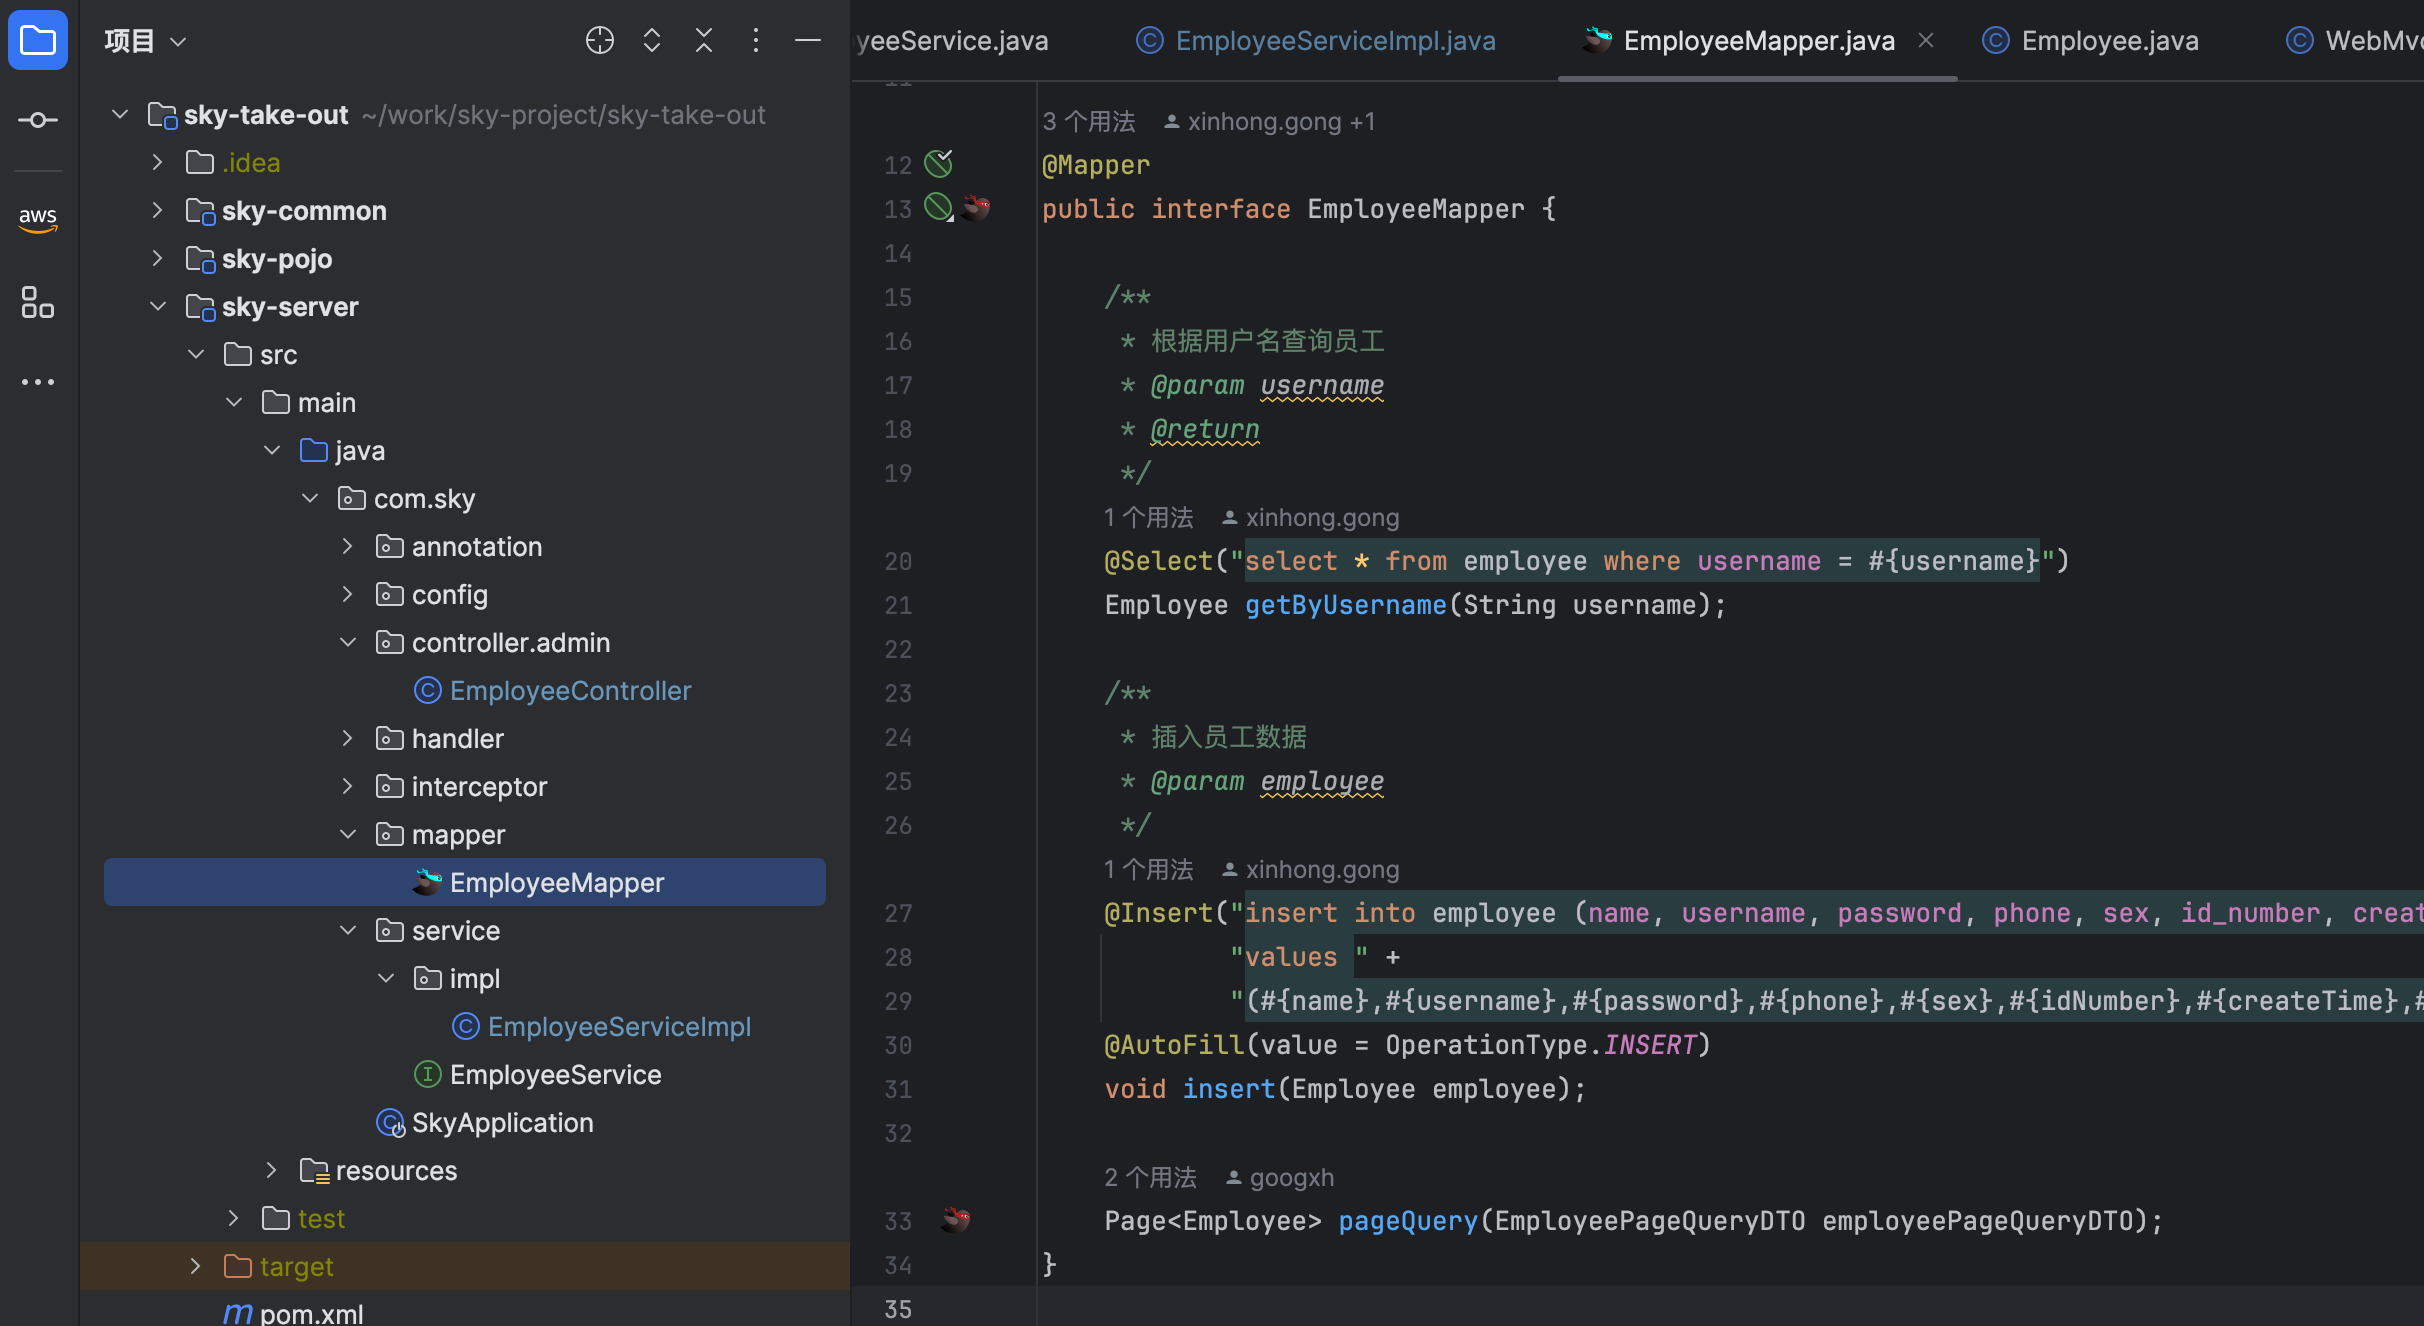Collapse the com.sky package
Viewport: 2424px width, 1326px height.
[x=310, y=498]
